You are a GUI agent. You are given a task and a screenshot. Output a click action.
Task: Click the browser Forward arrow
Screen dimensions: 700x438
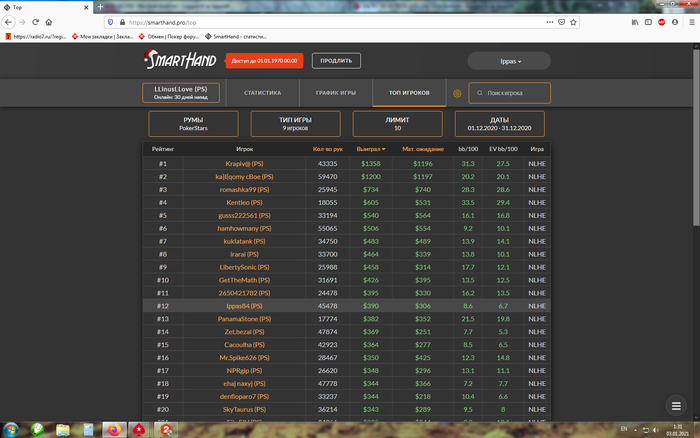[x=22, y=22]
